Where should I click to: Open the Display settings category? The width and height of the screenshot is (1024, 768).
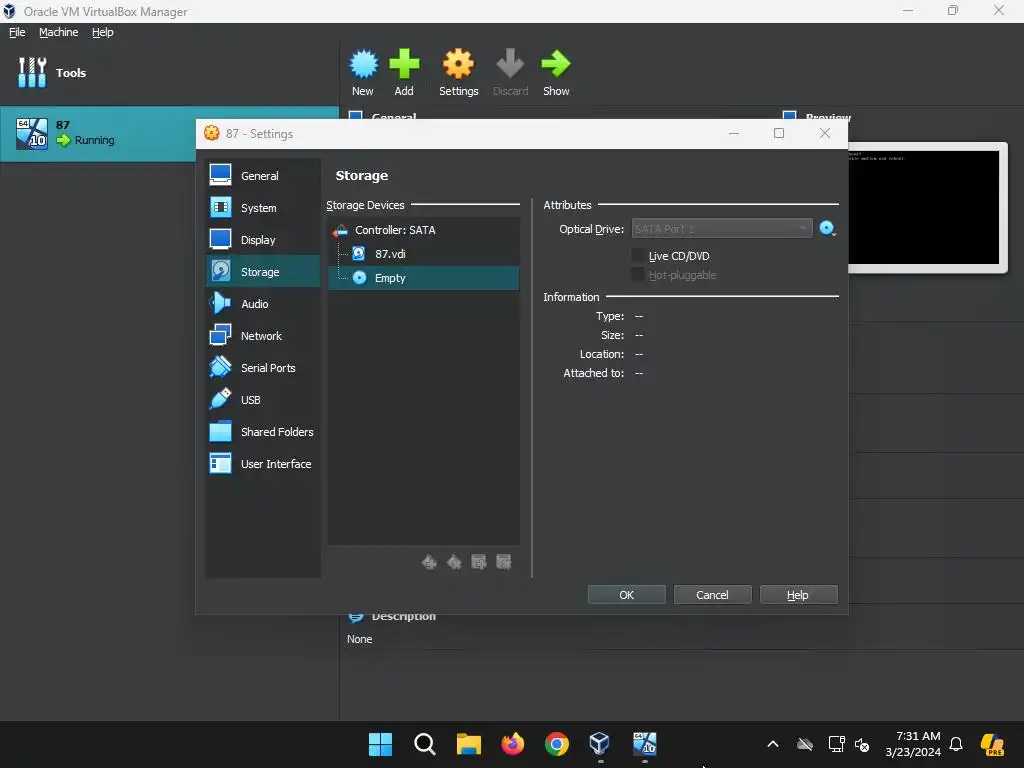point(263,240)
